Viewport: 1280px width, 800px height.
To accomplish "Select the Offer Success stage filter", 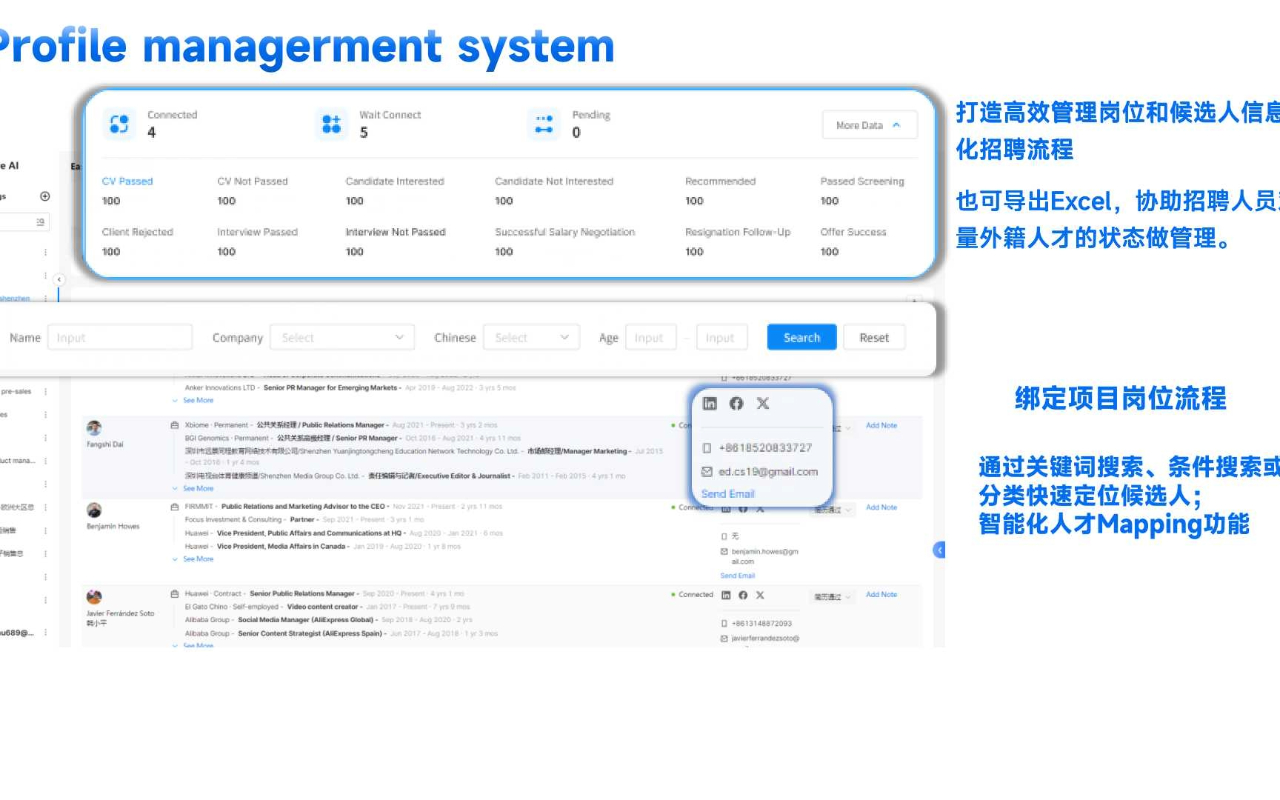I will click(x=853, y=232).
